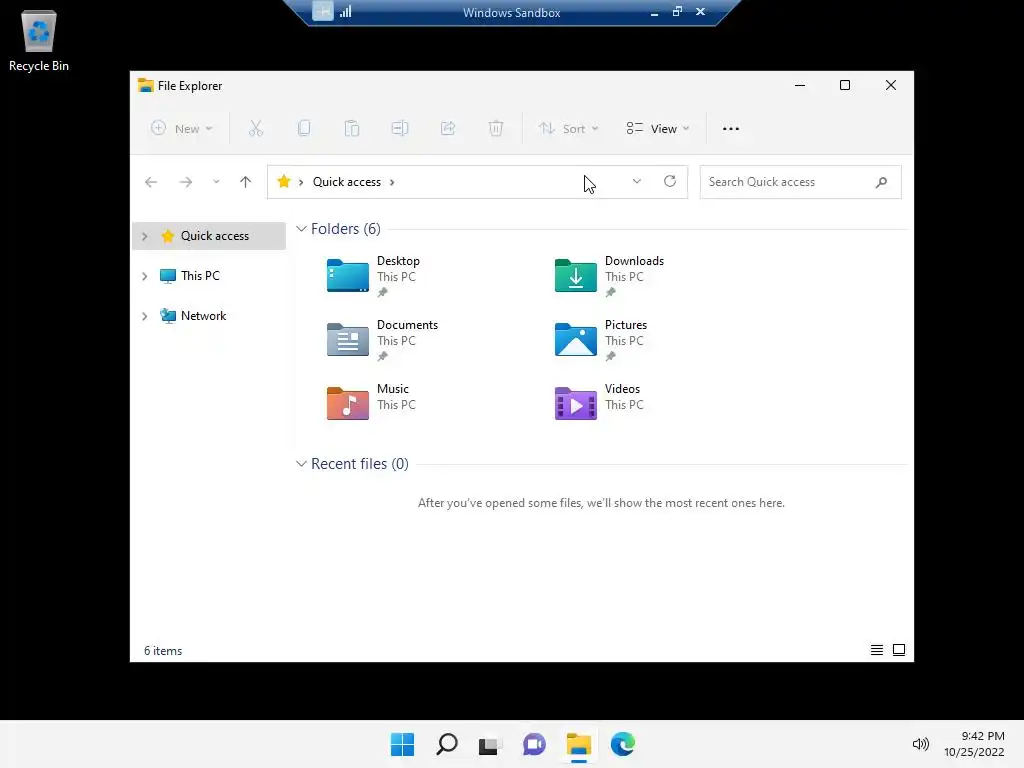
Task: Click the clock and date in taskbar
Action: [x=974, y=744]
